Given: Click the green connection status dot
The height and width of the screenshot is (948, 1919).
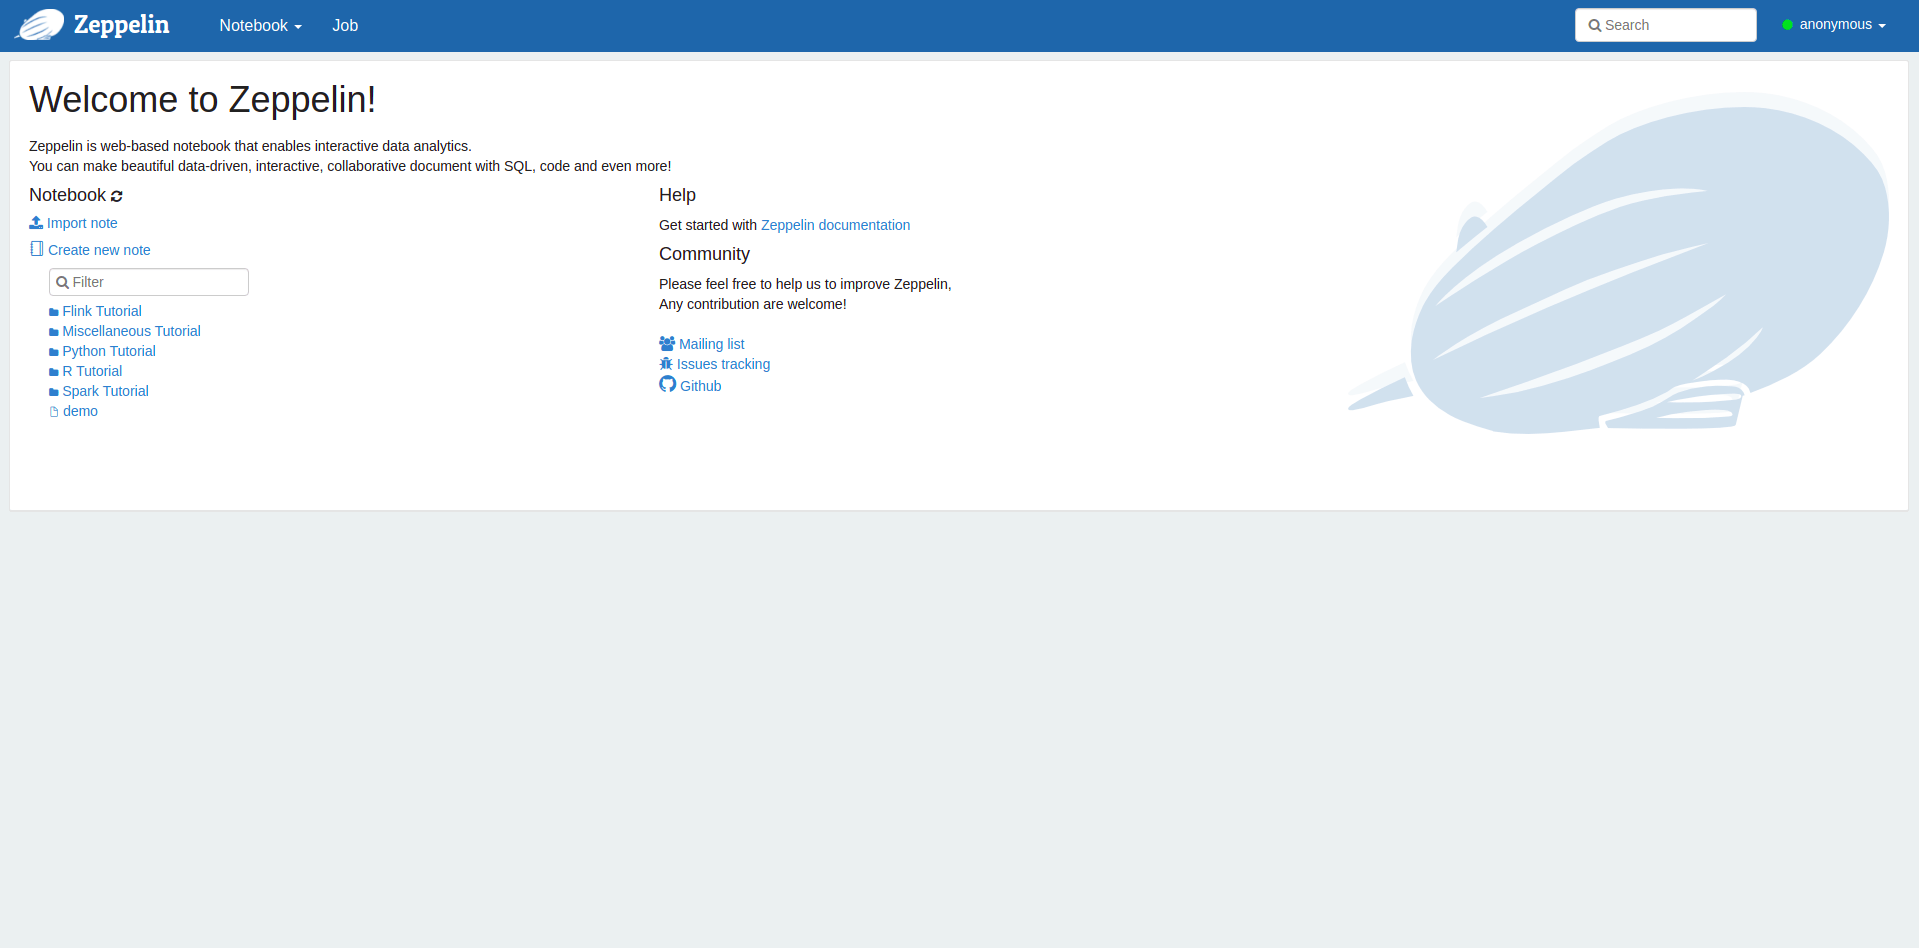Looking at the screenshot, I should 1787,25.
